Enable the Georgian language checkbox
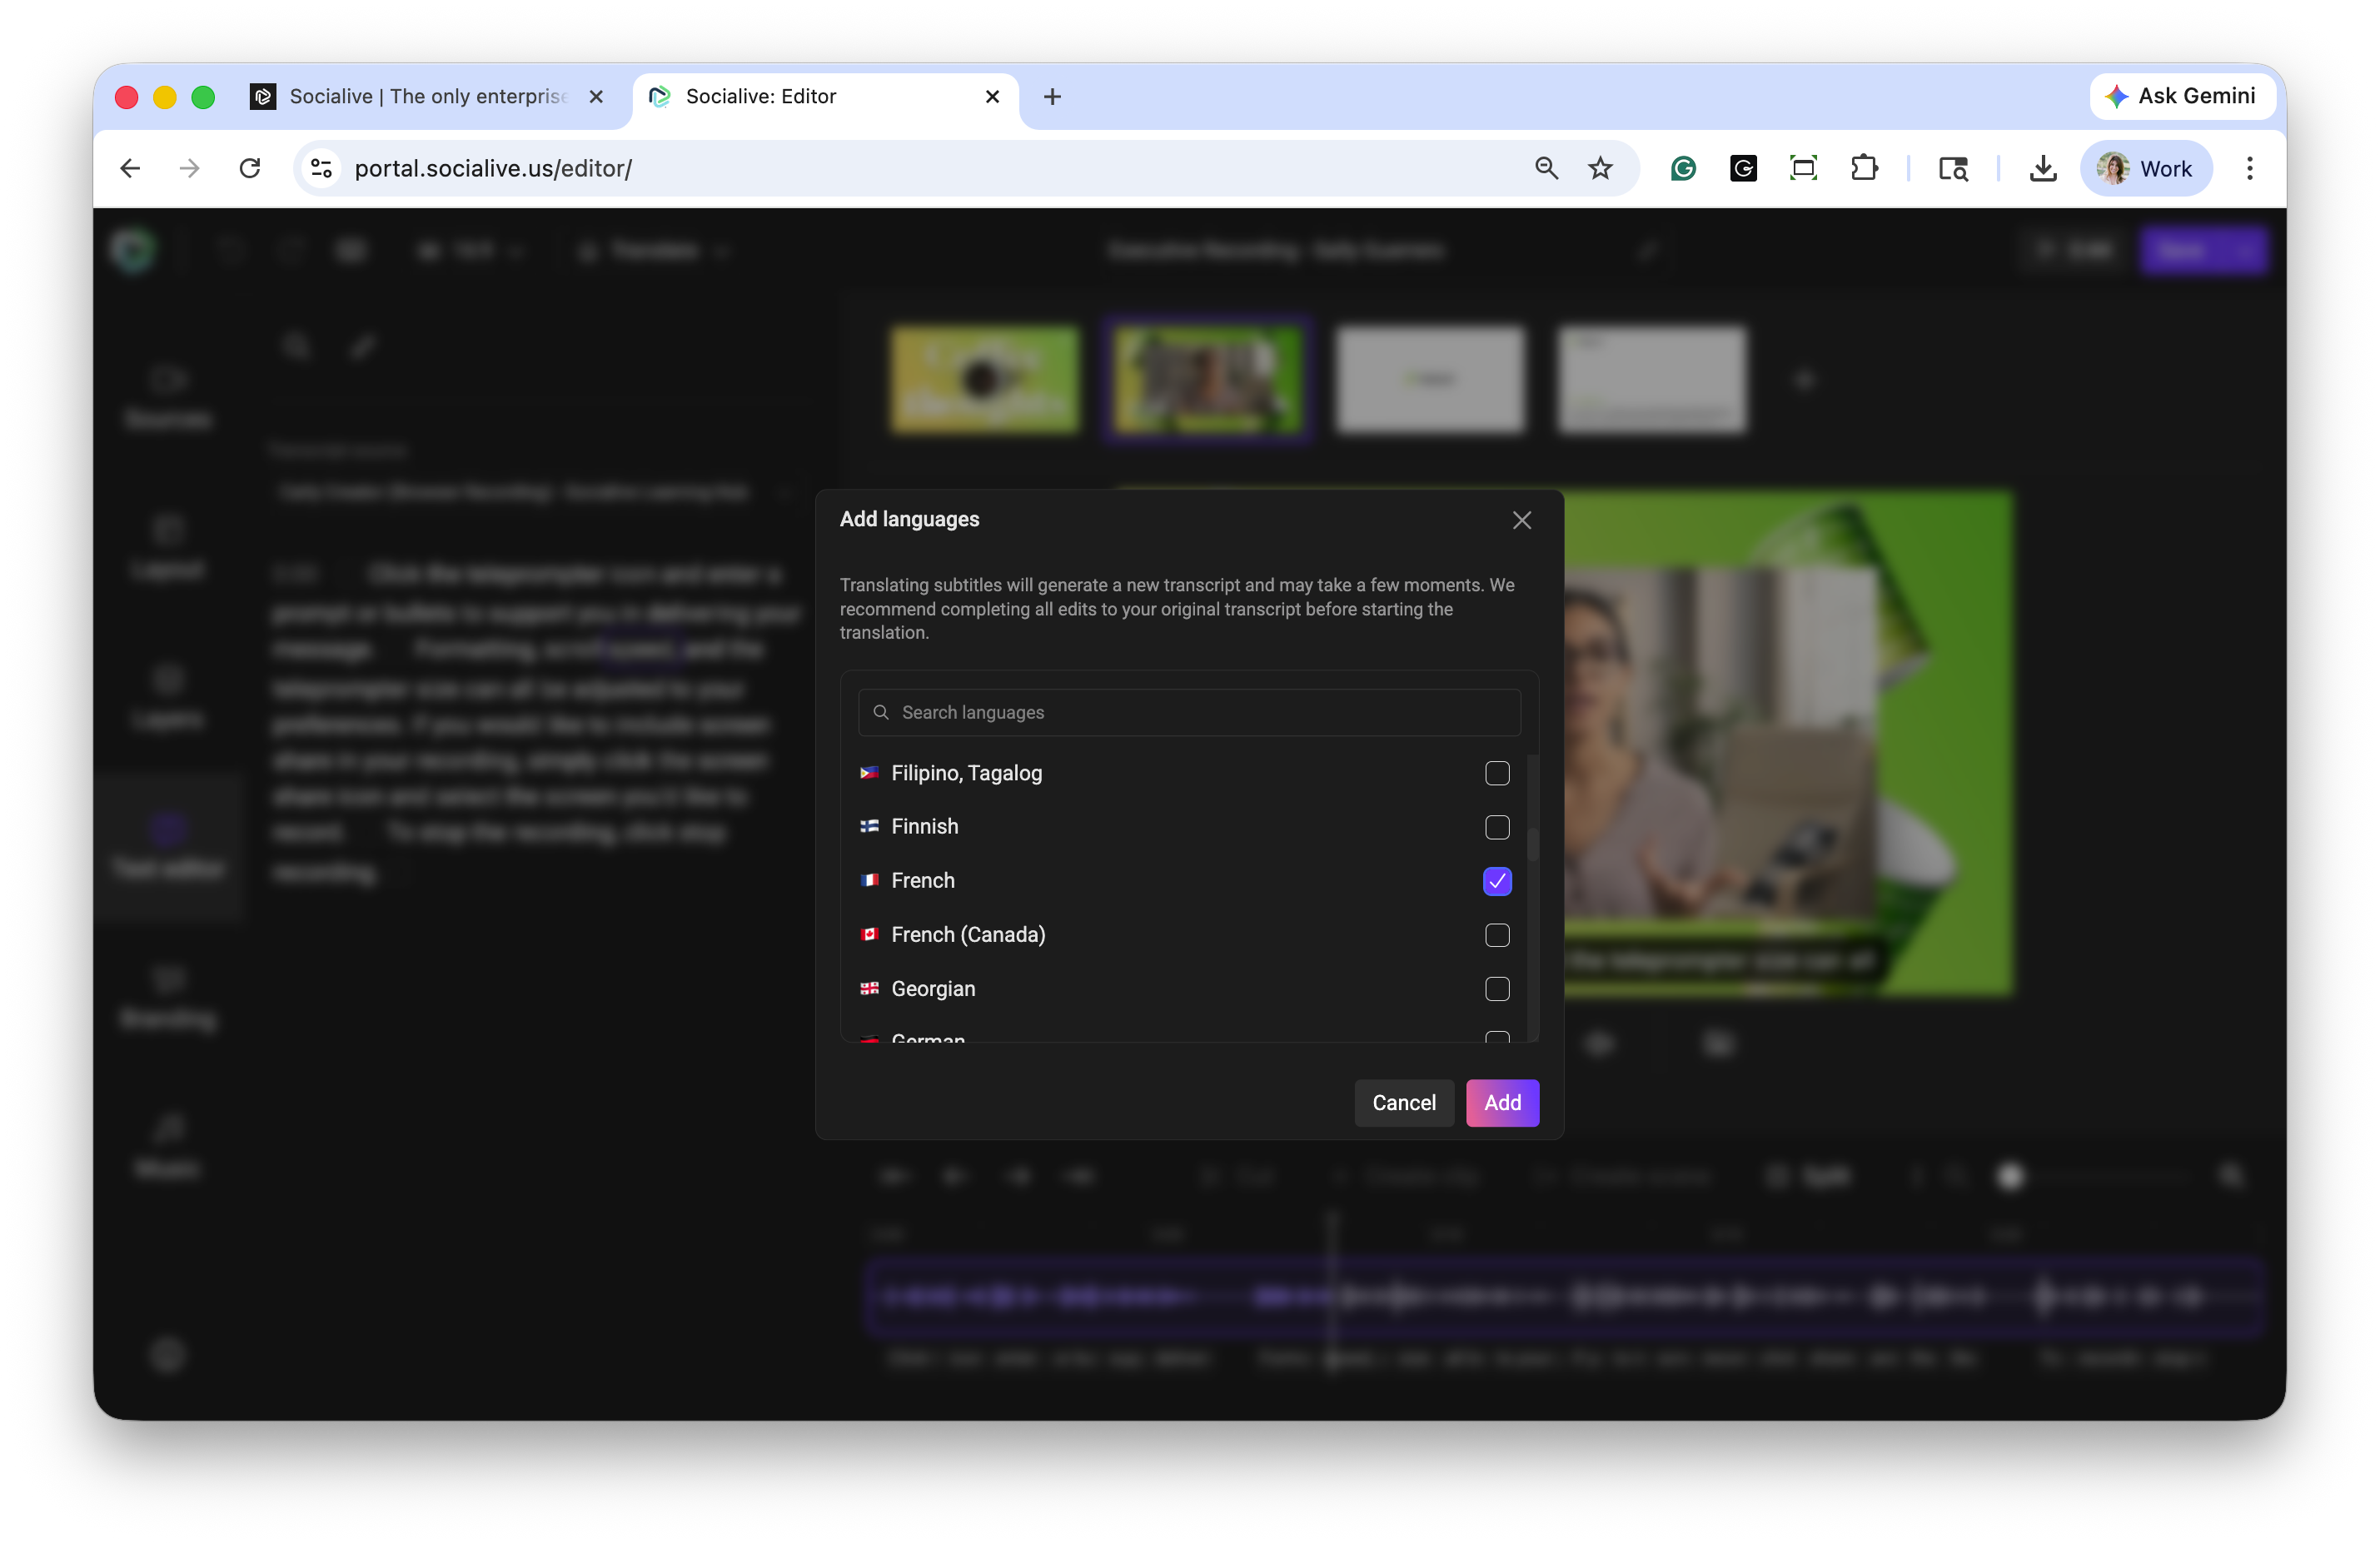This screenshot has width=2380, height=1544. point(1496,989)
